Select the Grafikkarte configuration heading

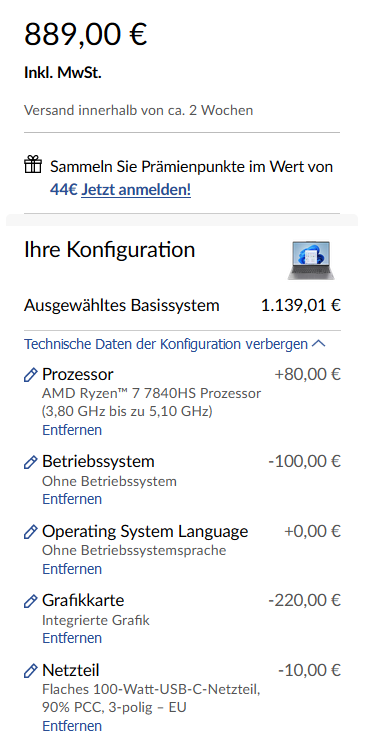pyautogui.click(x=83, y=600)
